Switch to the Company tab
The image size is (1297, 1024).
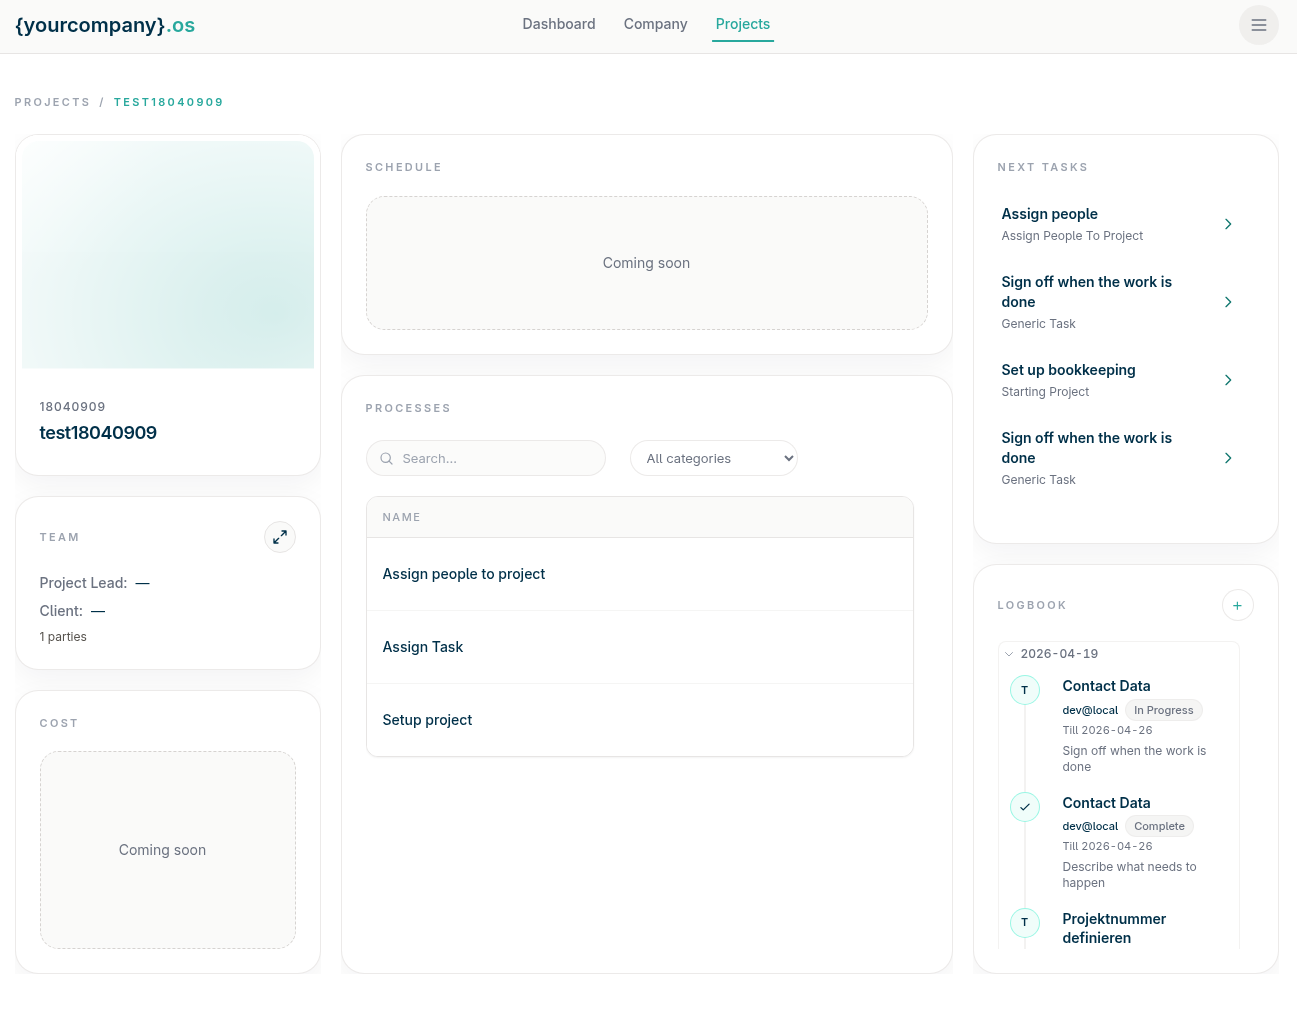[x=655, y=24]
